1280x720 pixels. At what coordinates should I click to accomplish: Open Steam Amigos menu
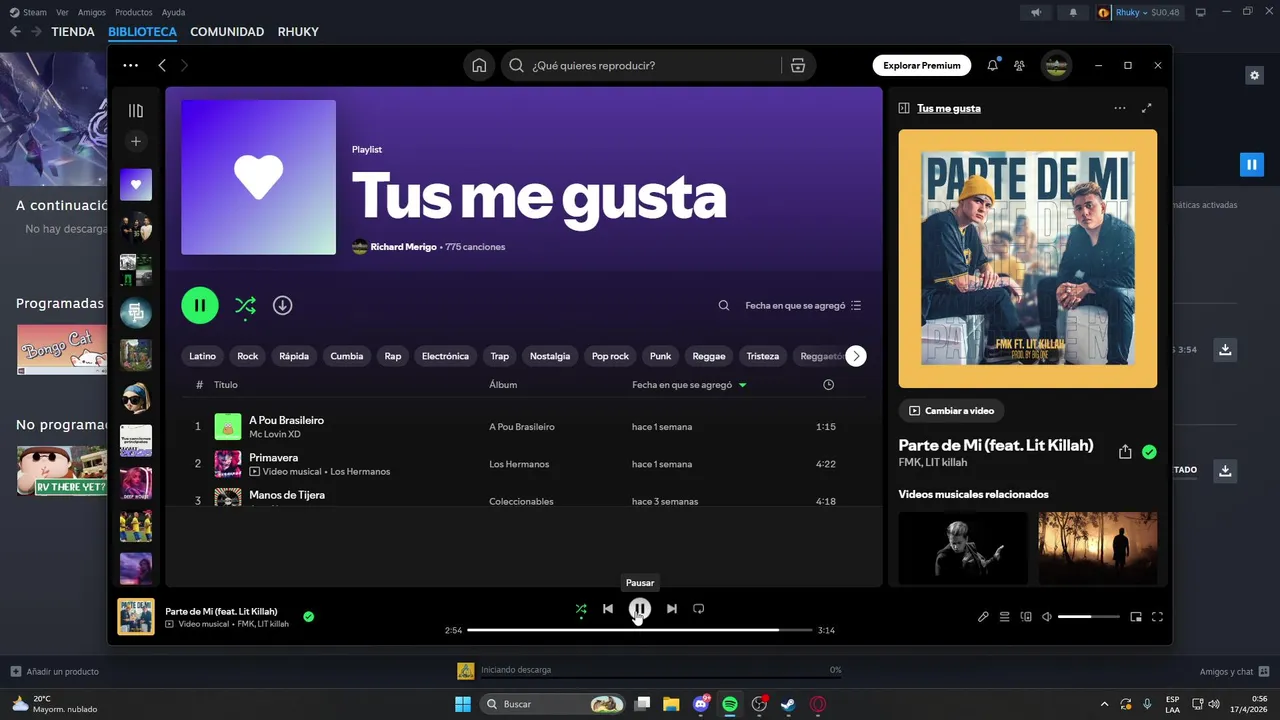(x=90, y=12)
